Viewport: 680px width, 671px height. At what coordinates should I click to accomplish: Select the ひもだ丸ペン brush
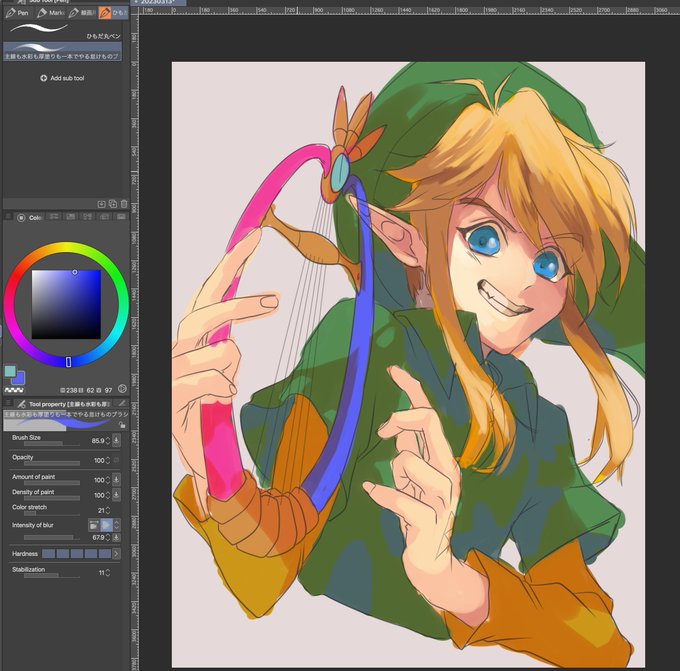coord(62,31)
